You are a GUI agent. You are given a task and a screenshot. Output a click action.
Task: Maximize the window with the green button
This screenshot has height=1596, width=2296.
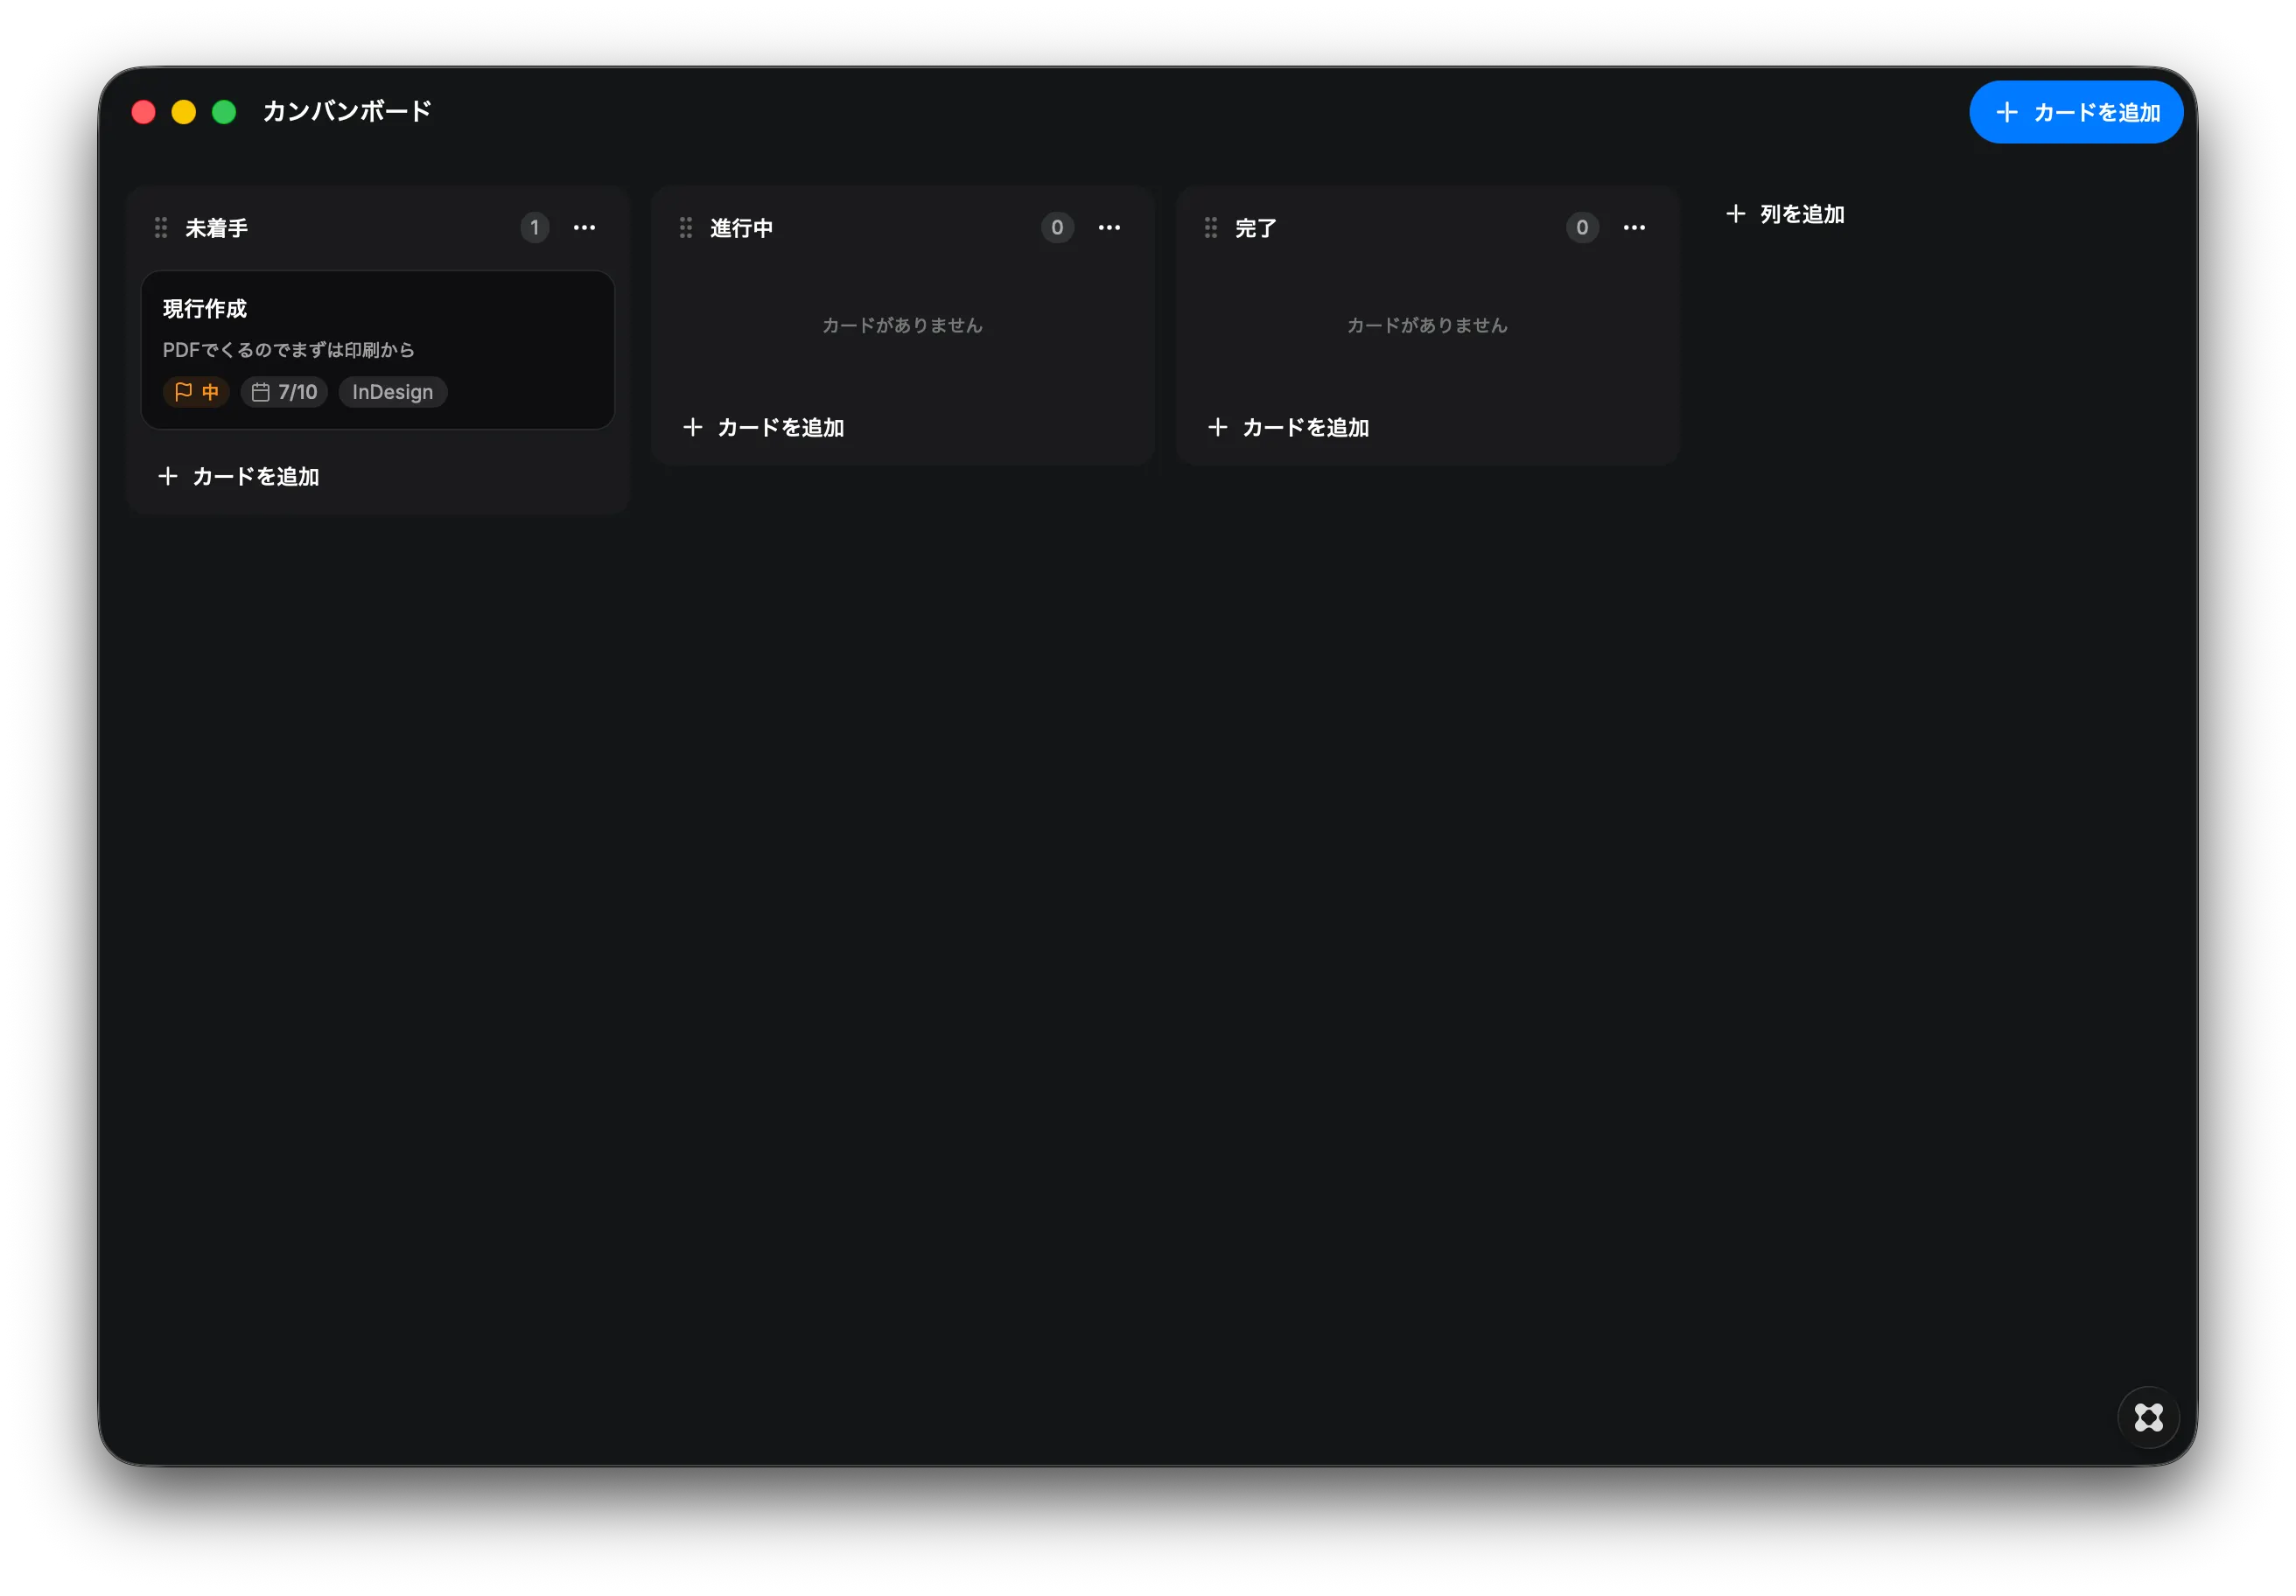click(x=224, y=112)
